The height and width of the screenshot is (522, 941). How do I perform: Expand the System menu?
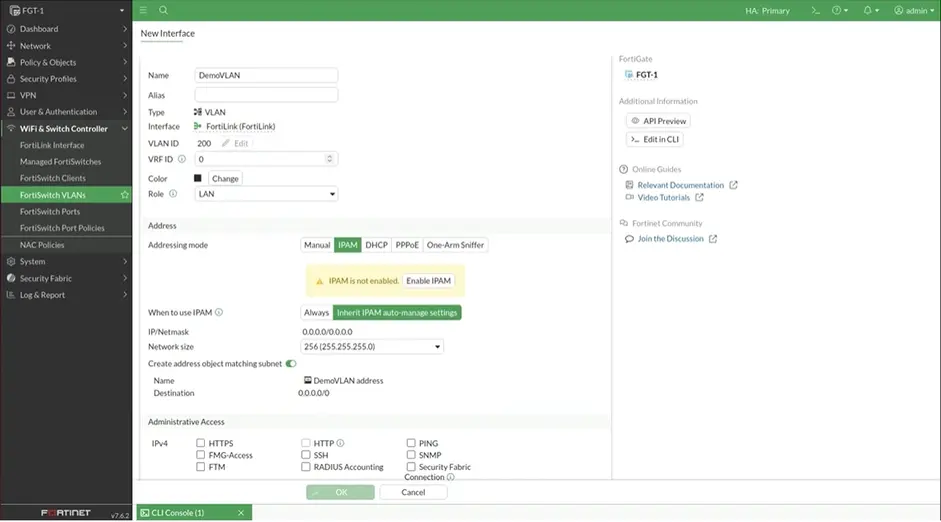click(x=125, y=262)
